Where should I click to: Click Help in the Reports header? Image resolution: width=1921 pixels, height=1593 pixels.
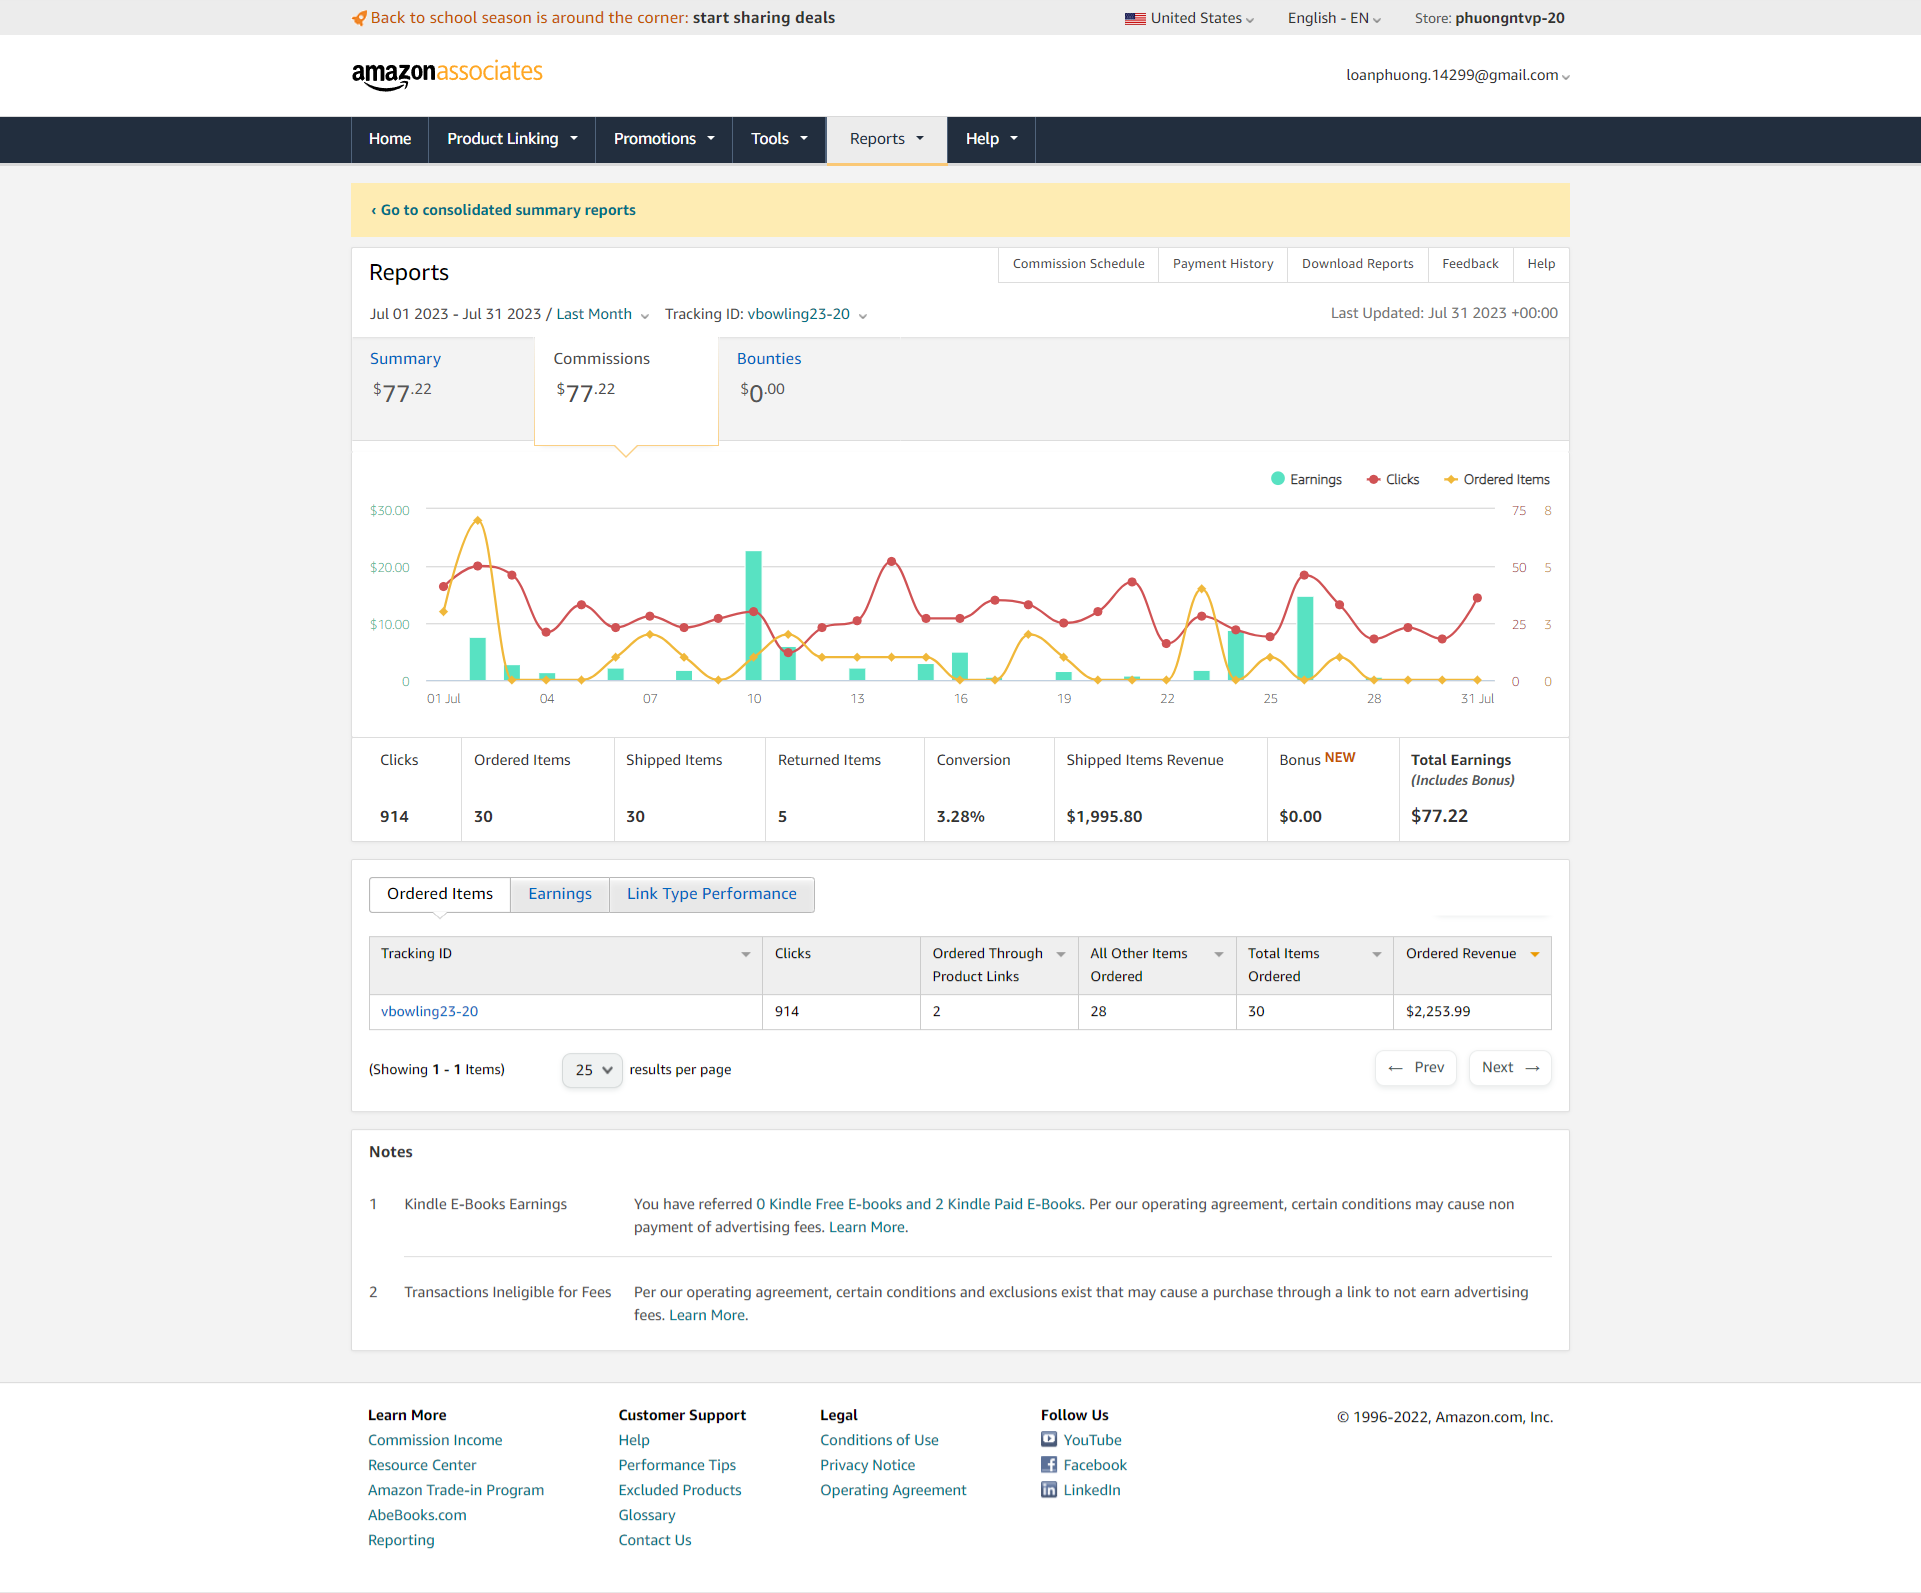1541,264
